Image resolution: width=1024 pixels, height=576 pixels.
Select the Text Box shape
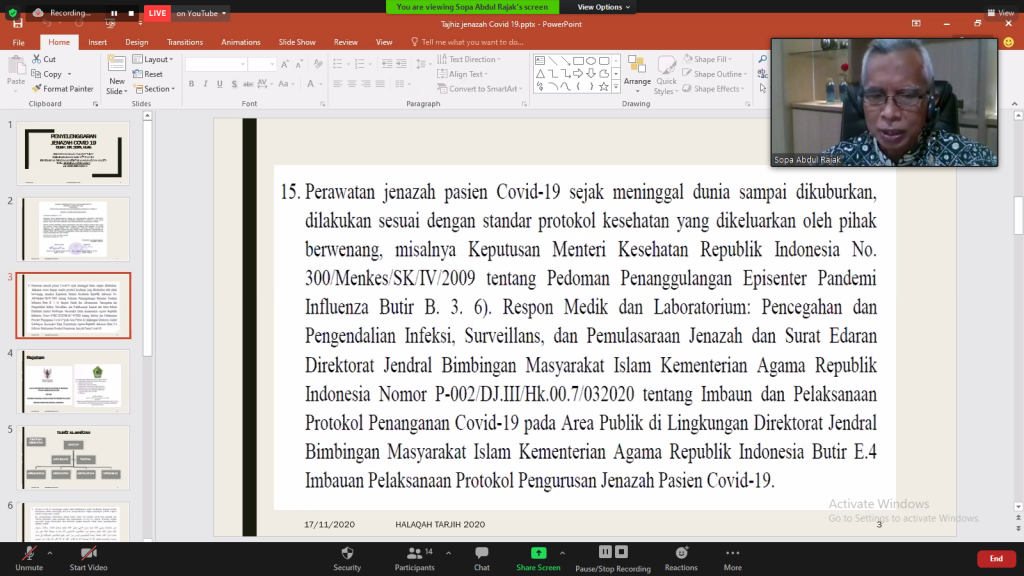(540, 61)
